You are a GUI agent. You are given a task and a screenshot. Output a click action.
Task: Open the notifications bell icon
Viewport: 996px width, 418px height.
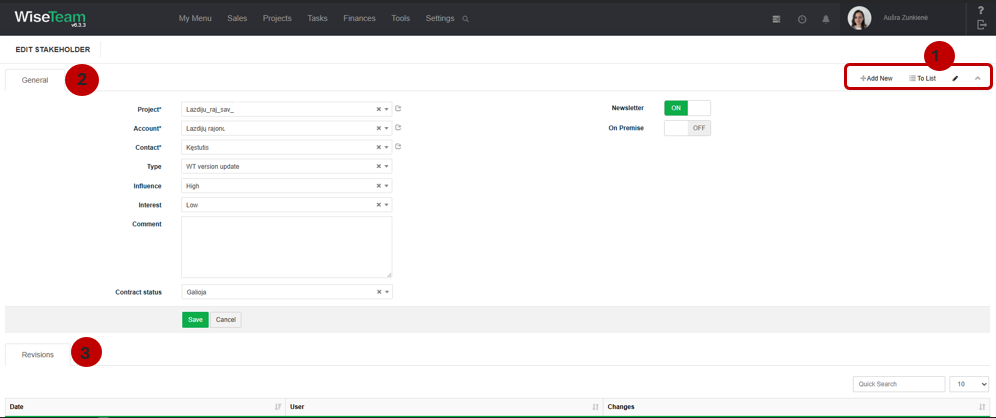(x=826, y=19)
